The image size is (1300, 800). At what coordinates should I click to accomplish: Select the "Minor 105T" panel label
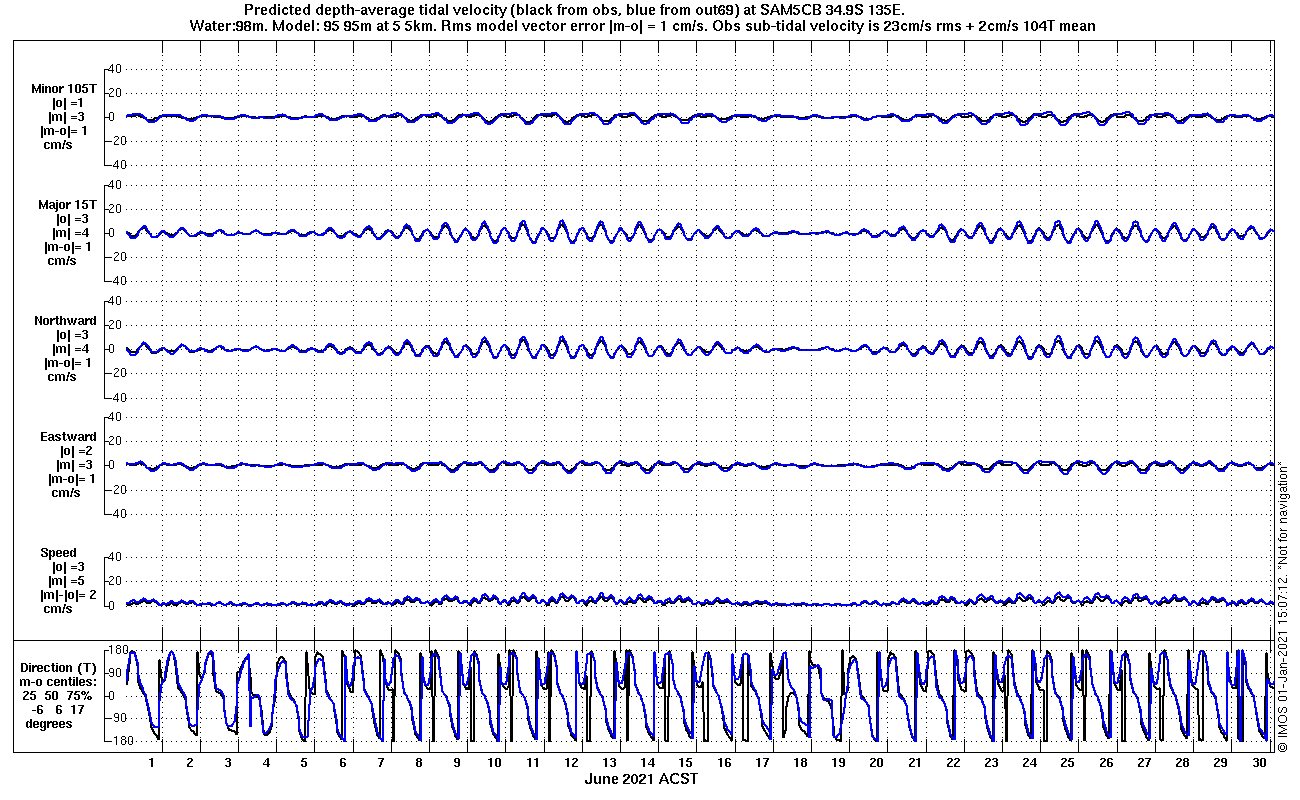click(65, 89)
